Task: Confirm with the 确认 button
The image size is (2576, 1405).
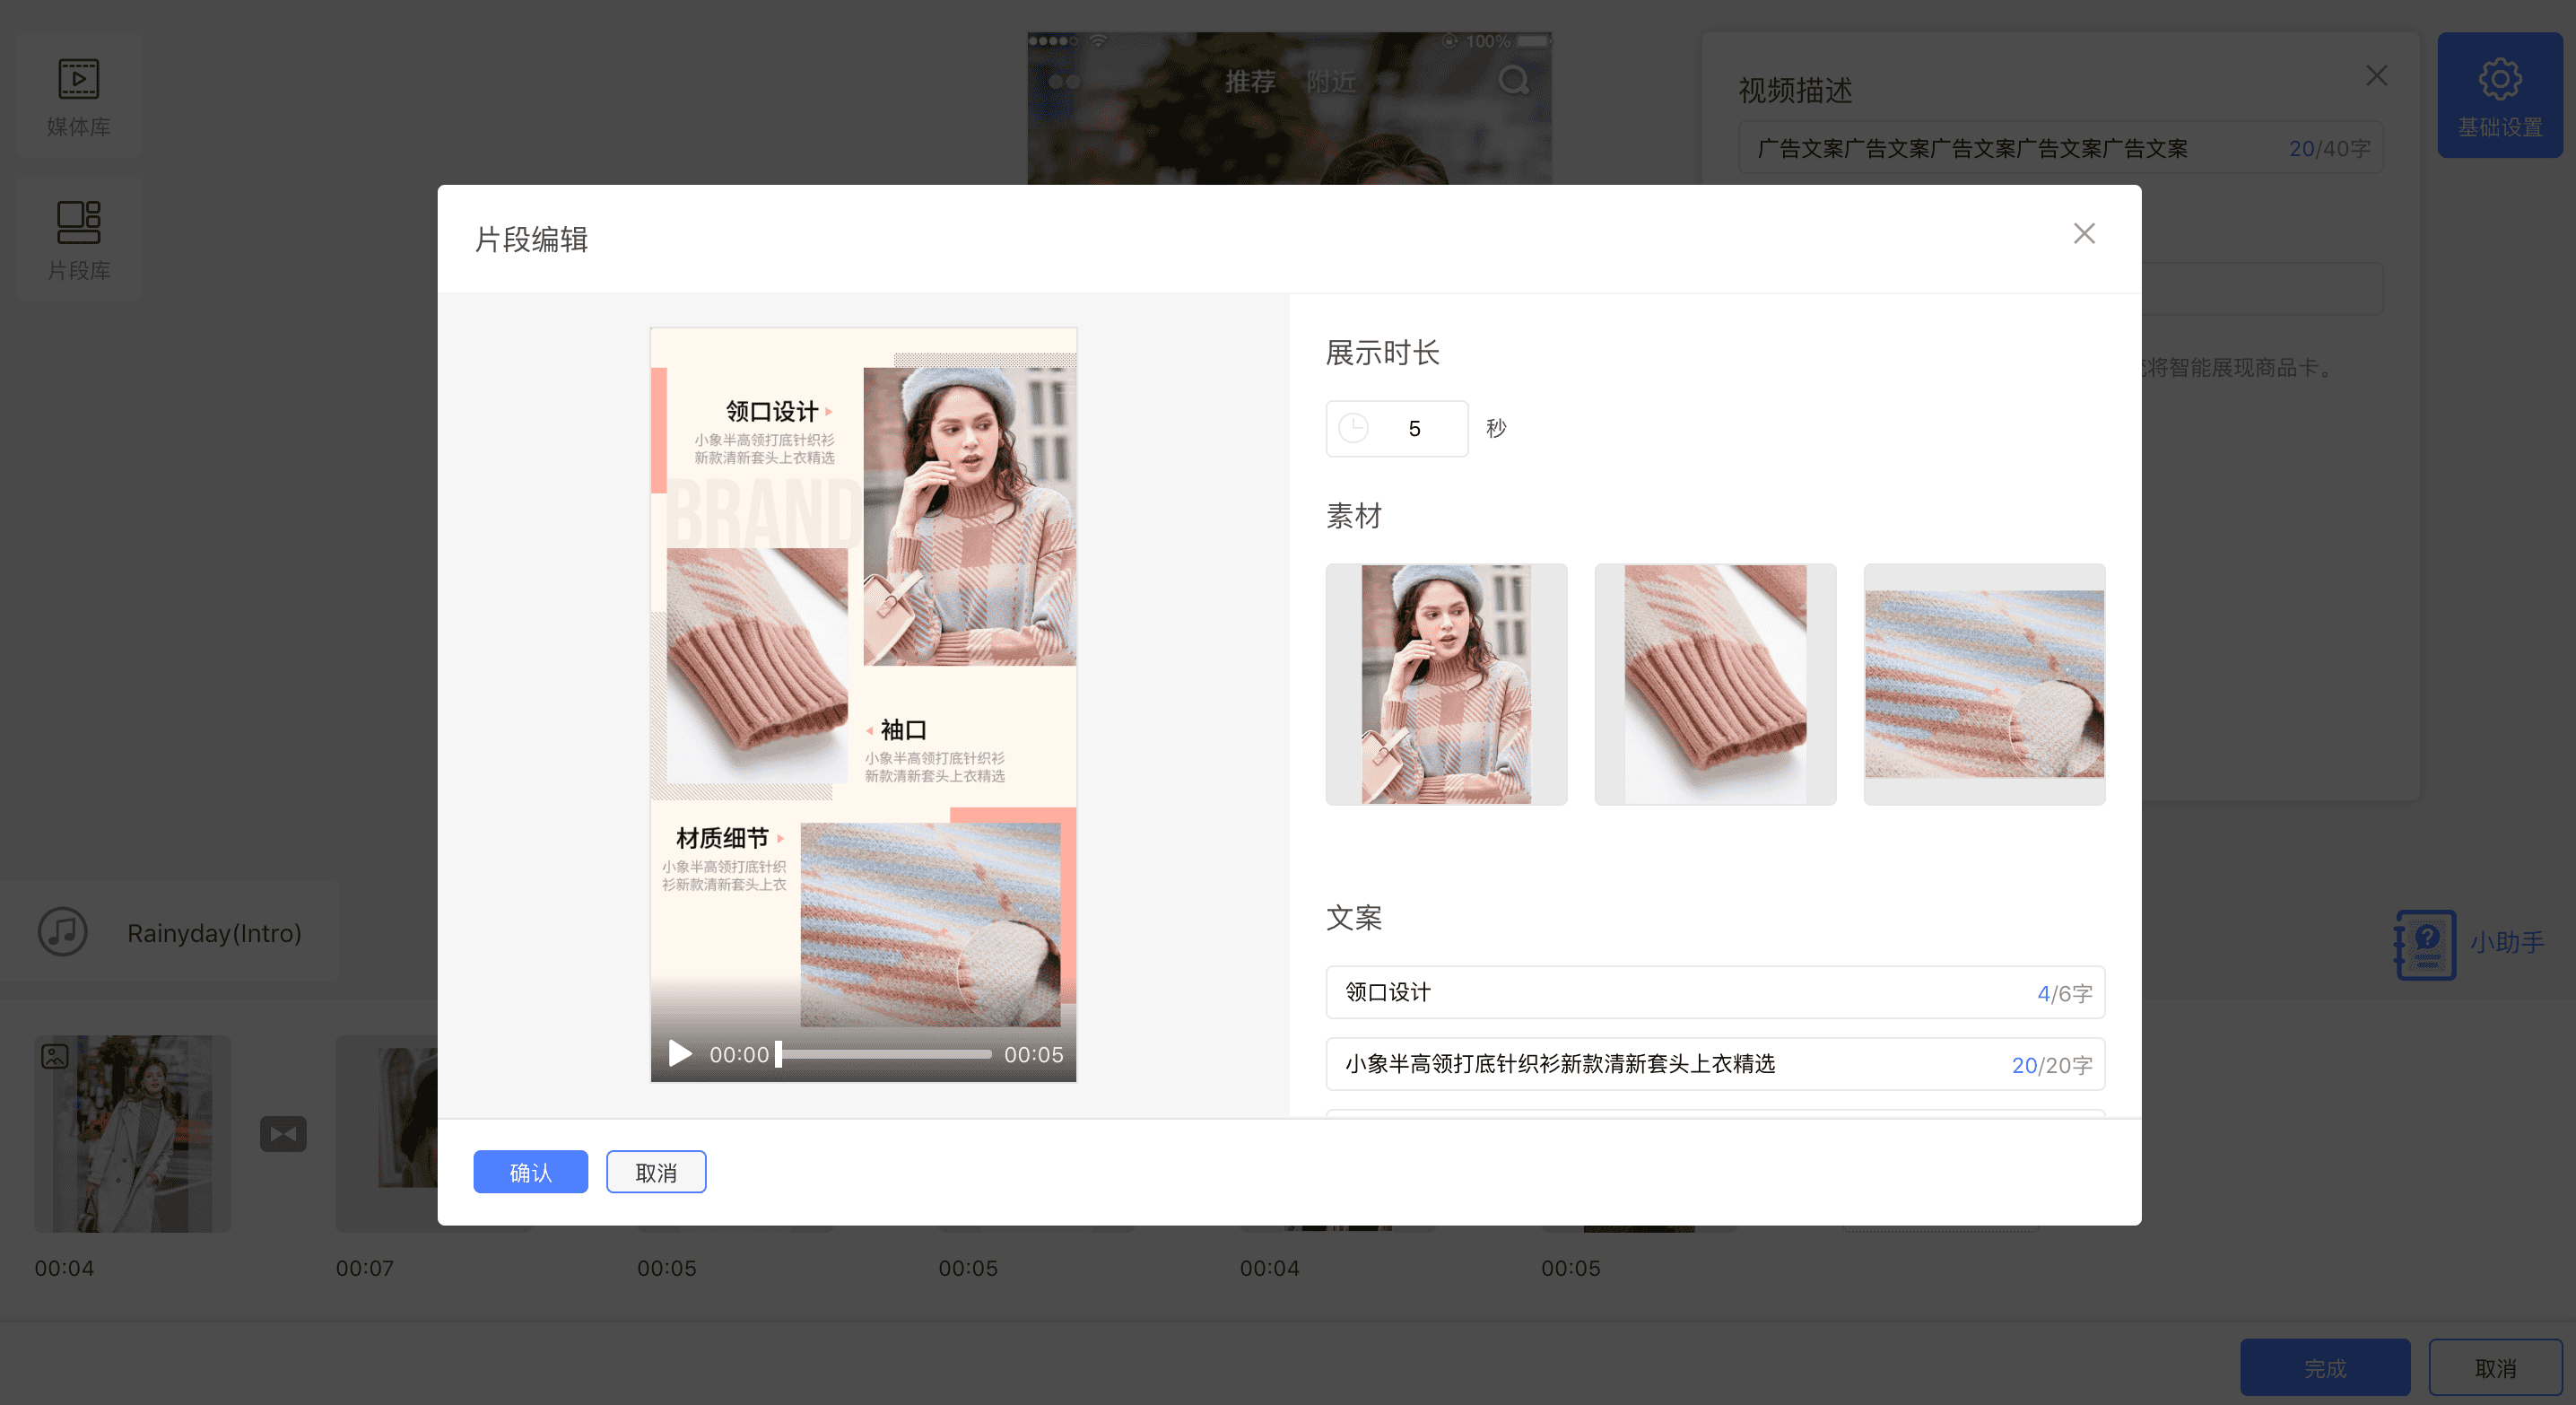Action: coord(530,1172)
